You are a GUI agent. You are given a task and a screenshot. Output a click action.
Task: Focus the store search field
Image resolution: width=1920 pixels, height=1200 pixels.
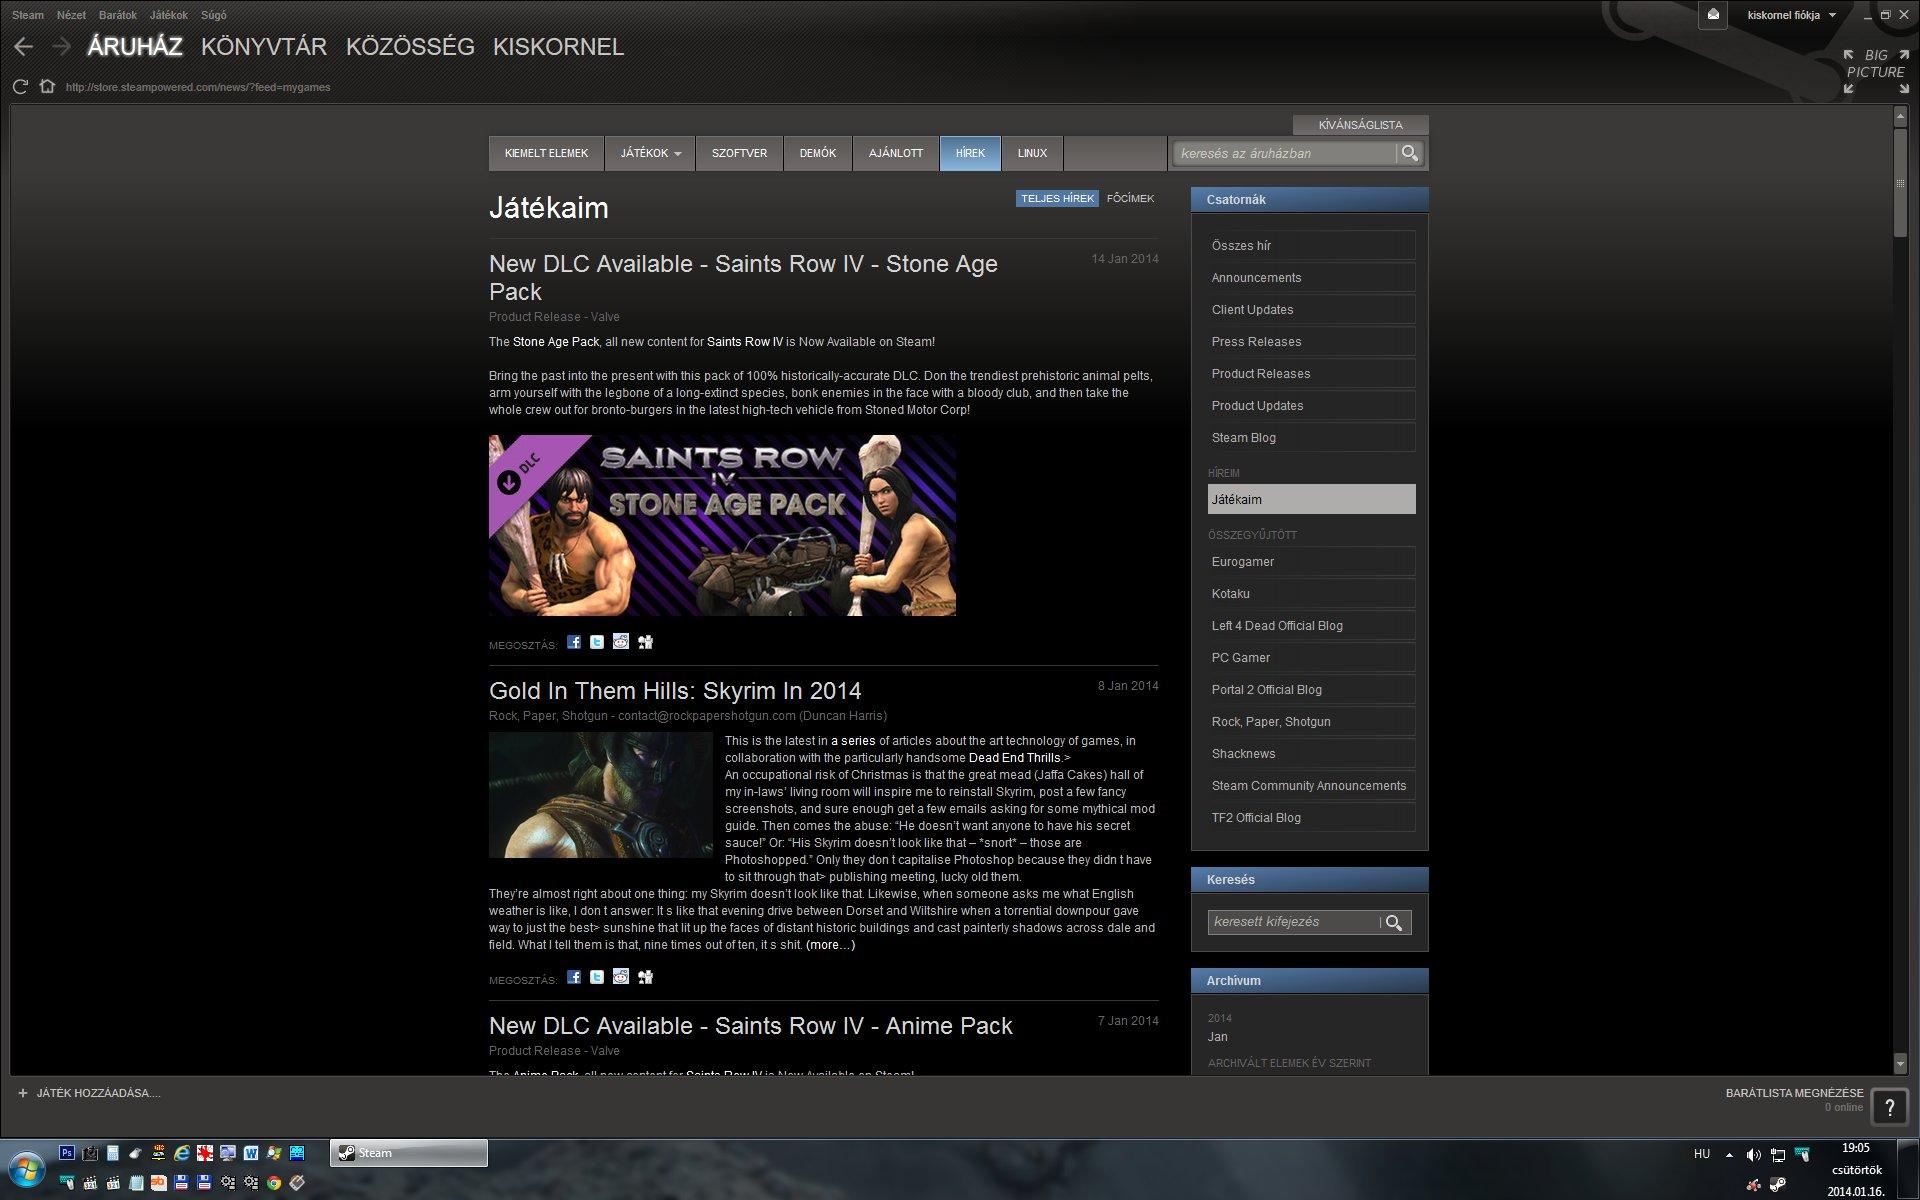point(1285,153)
